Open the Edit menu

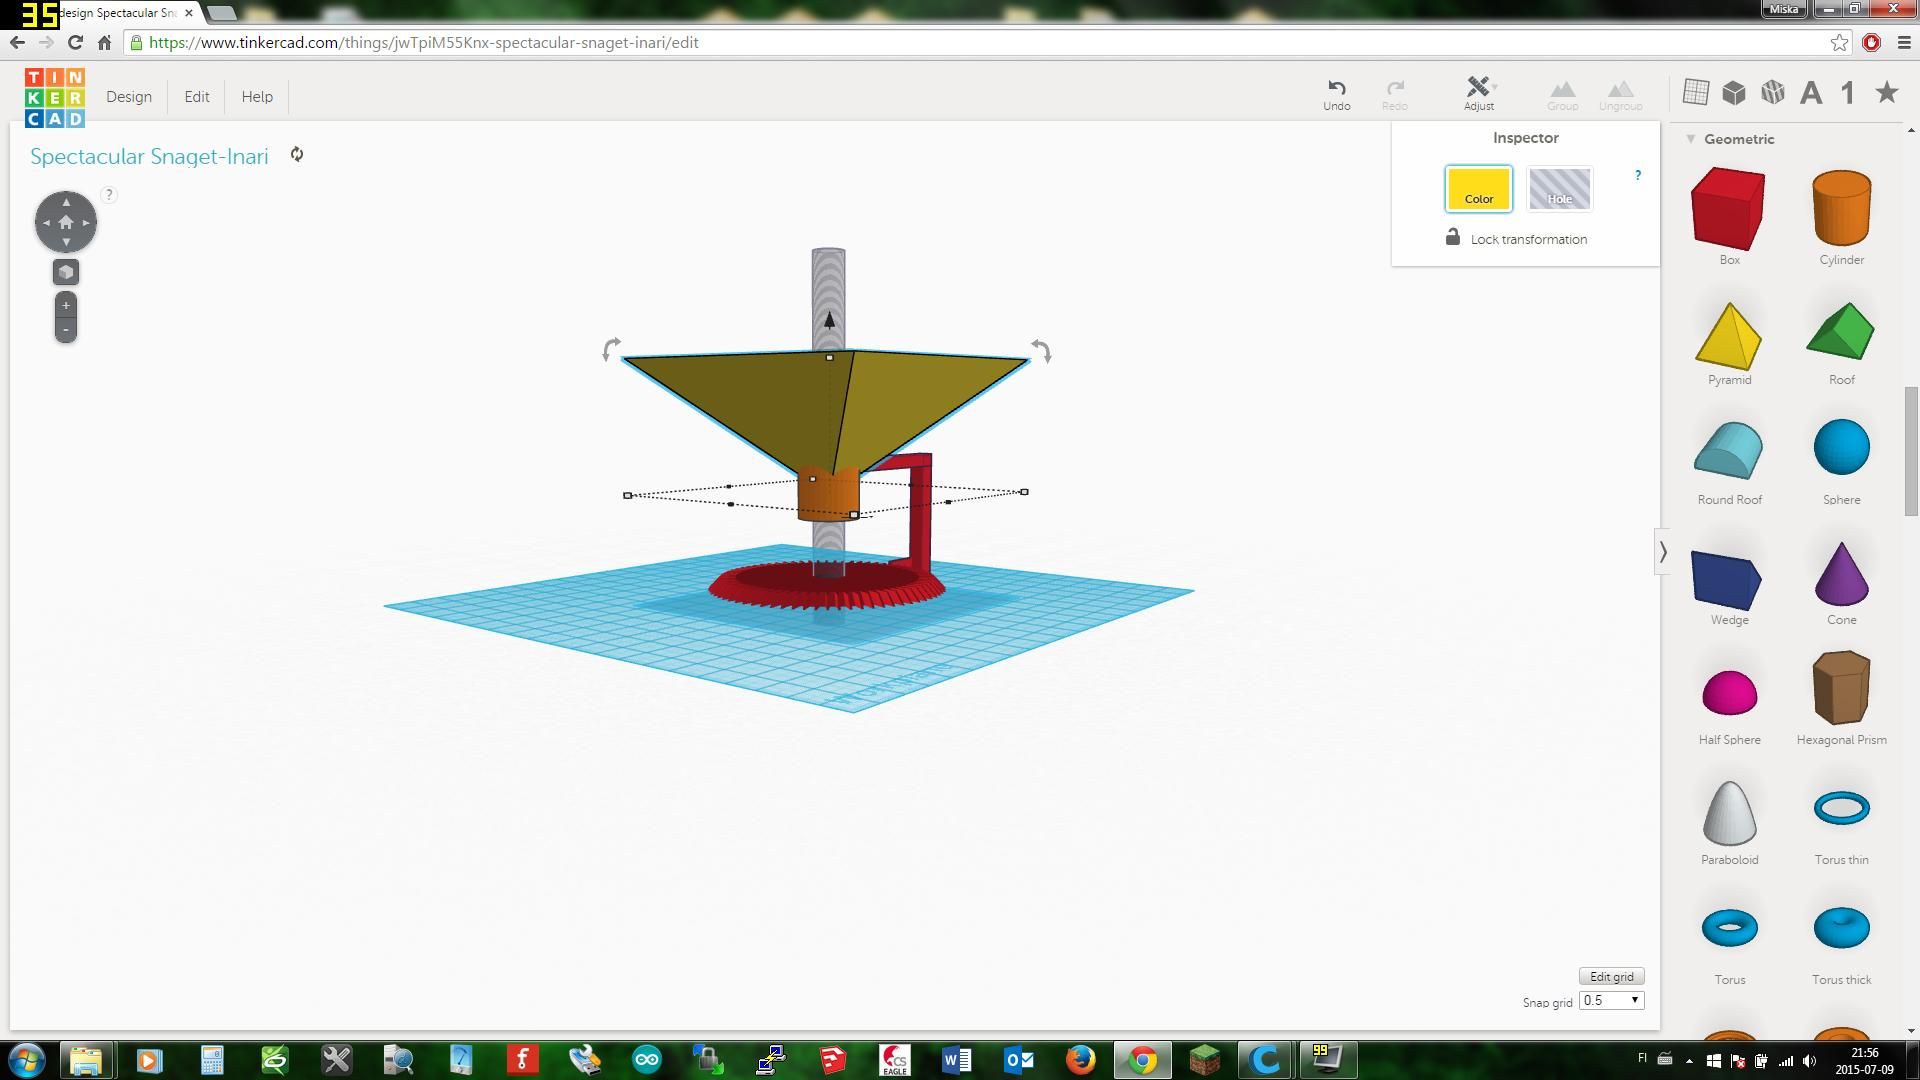click(x=196, y=96)
